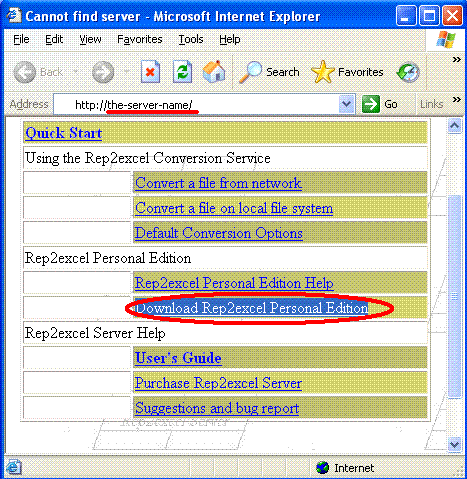The height and width of the screenshot is (479, 467).
Task: Open Rep2excel Personal Edition Help link
Action: (234, 283)
